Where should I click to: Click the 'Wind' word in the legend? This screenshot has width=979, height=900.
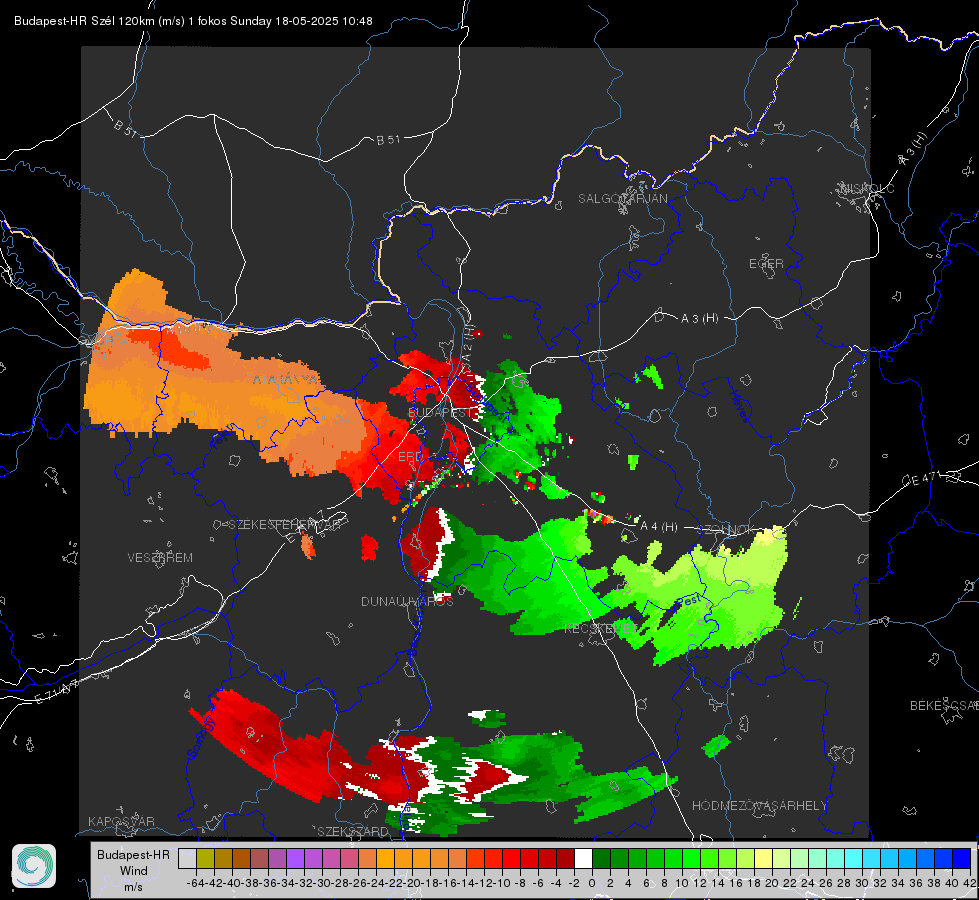[134, 871]
